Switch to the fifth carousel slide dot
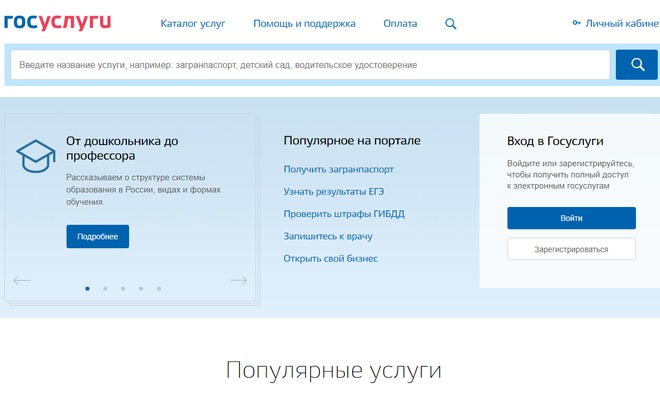 (159, 288)
